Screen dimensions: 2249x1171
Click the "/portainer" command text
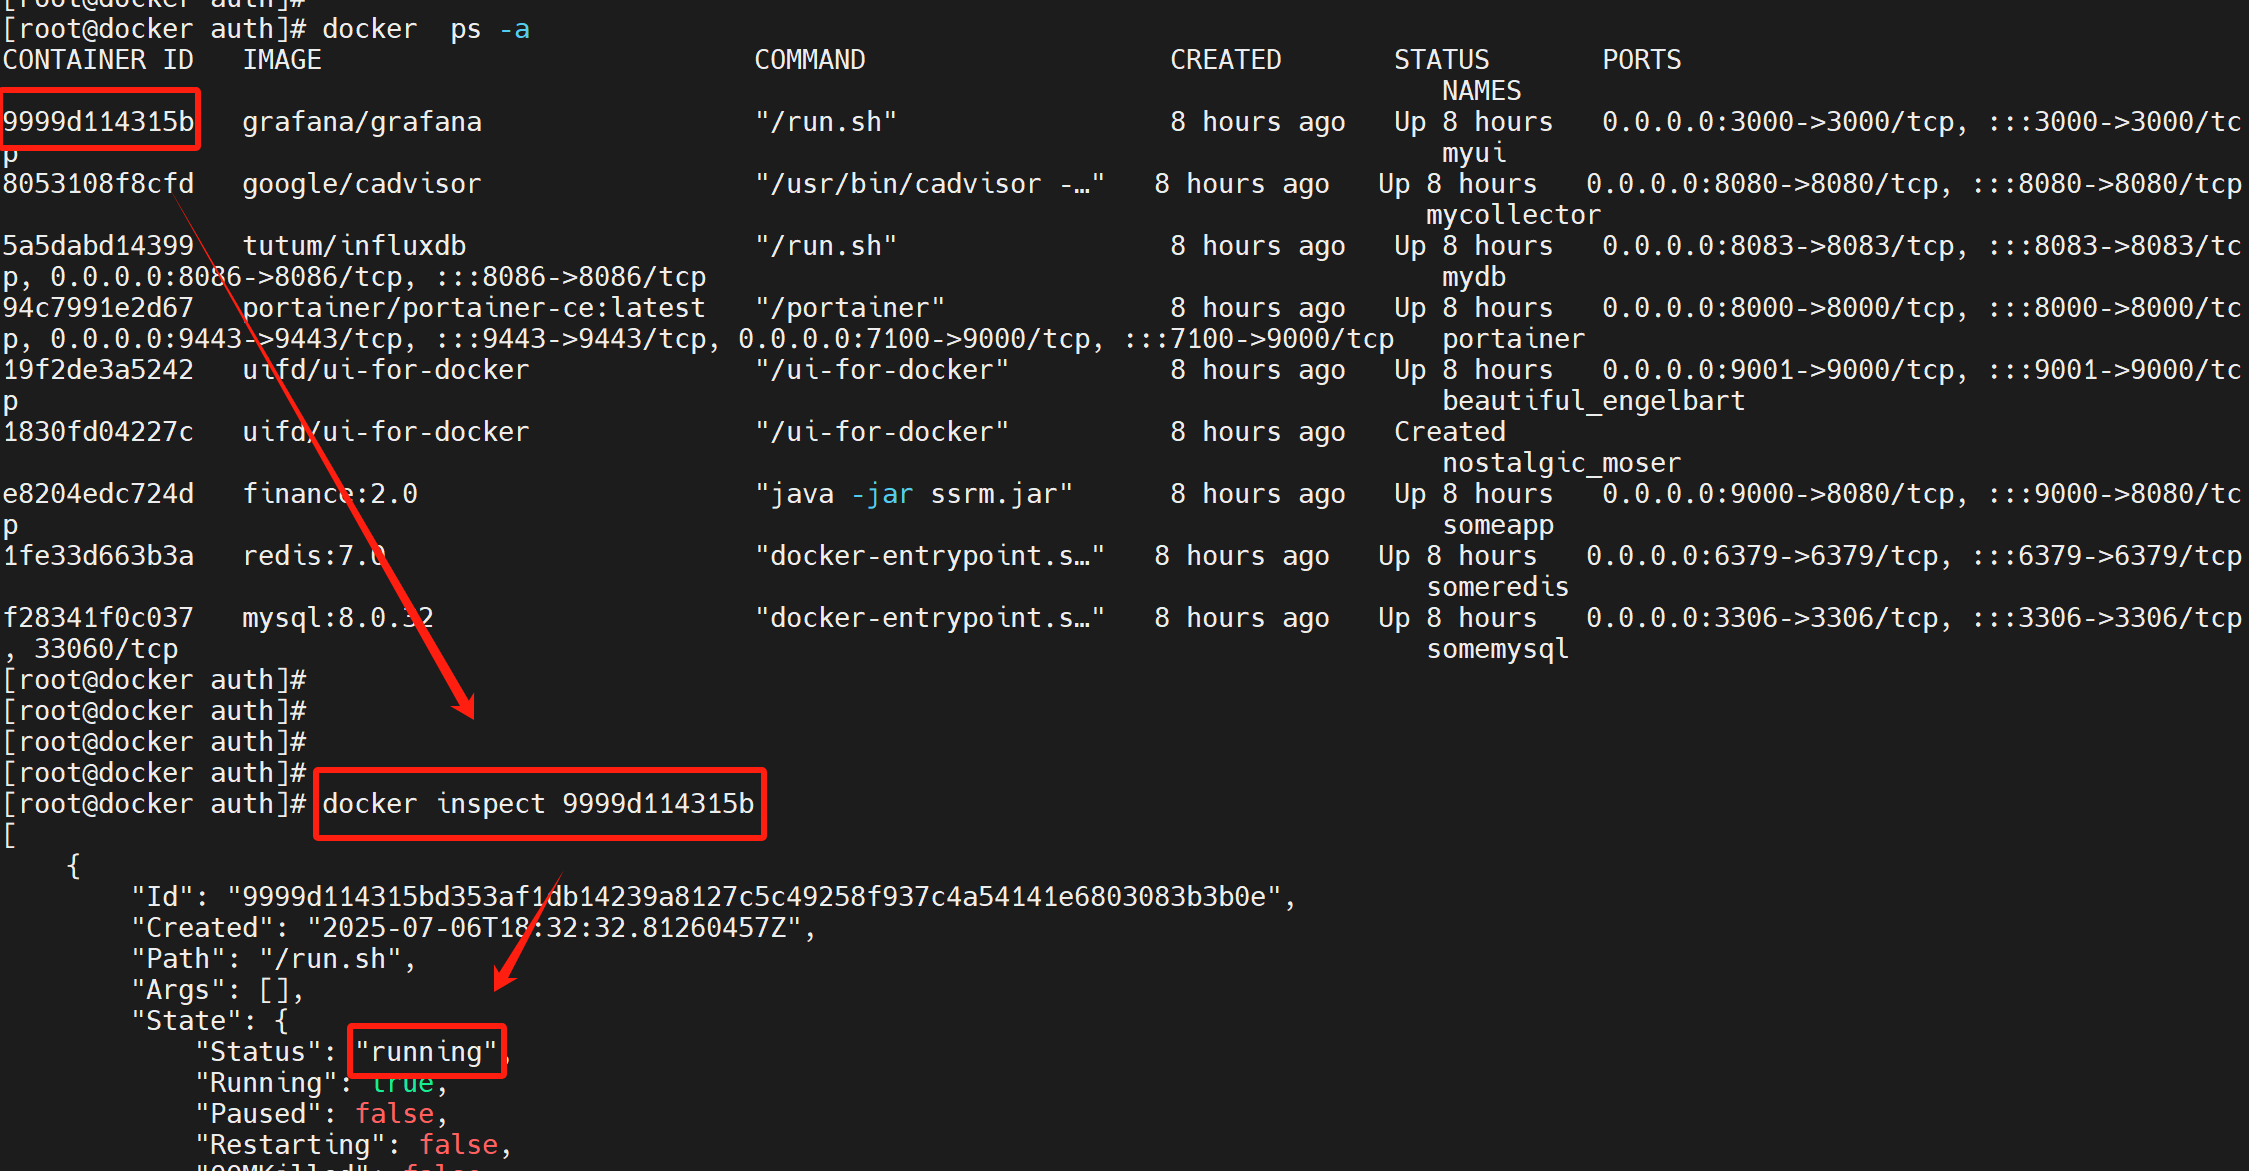tap(850, 307)
